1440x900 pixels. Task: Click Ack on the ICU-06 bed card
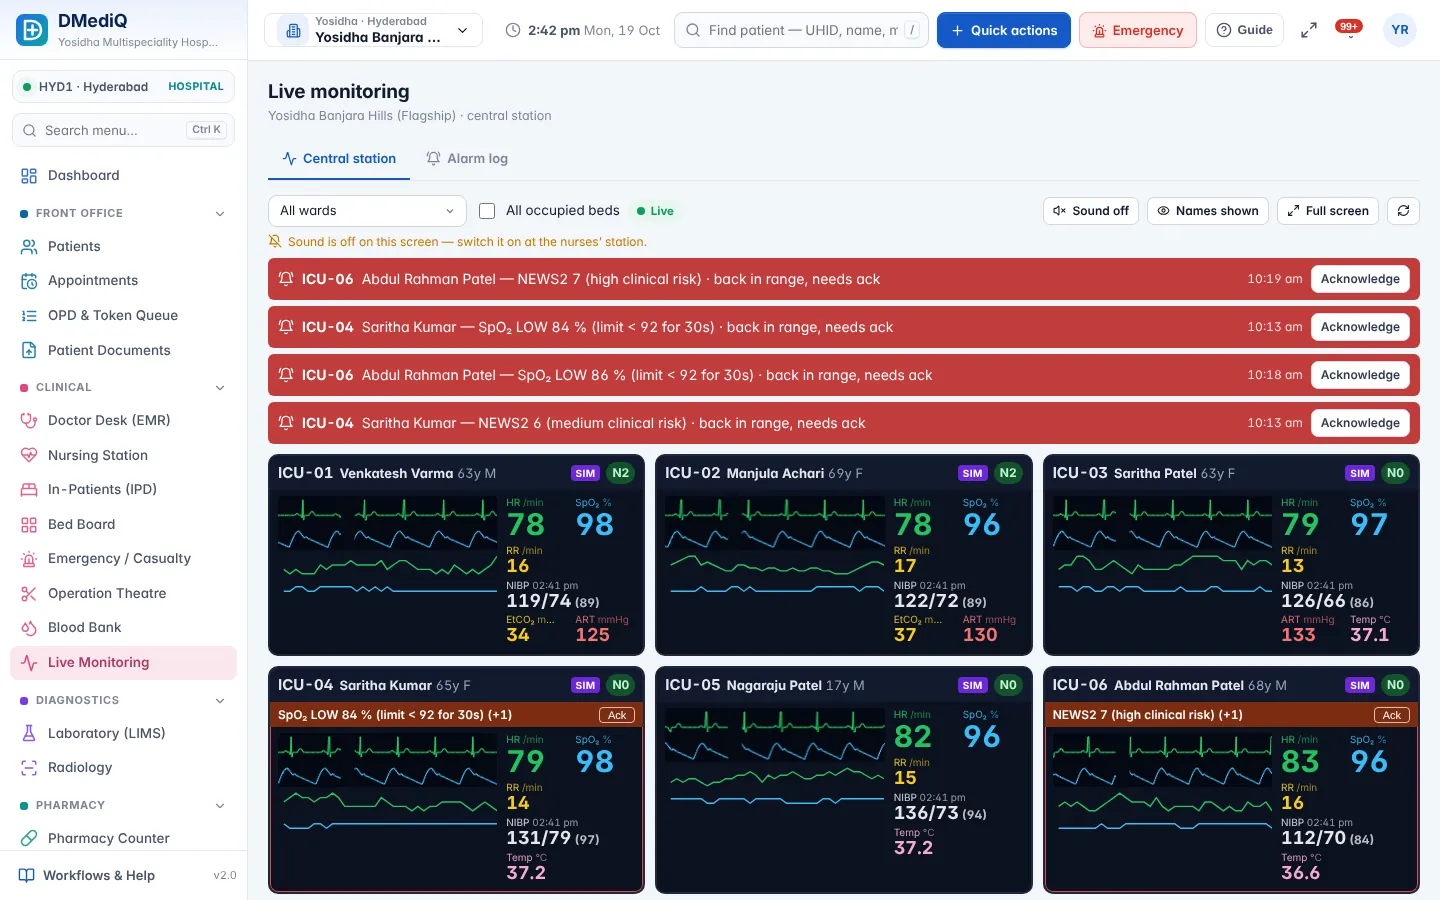pyautogui.click(x=1392, y=715)
